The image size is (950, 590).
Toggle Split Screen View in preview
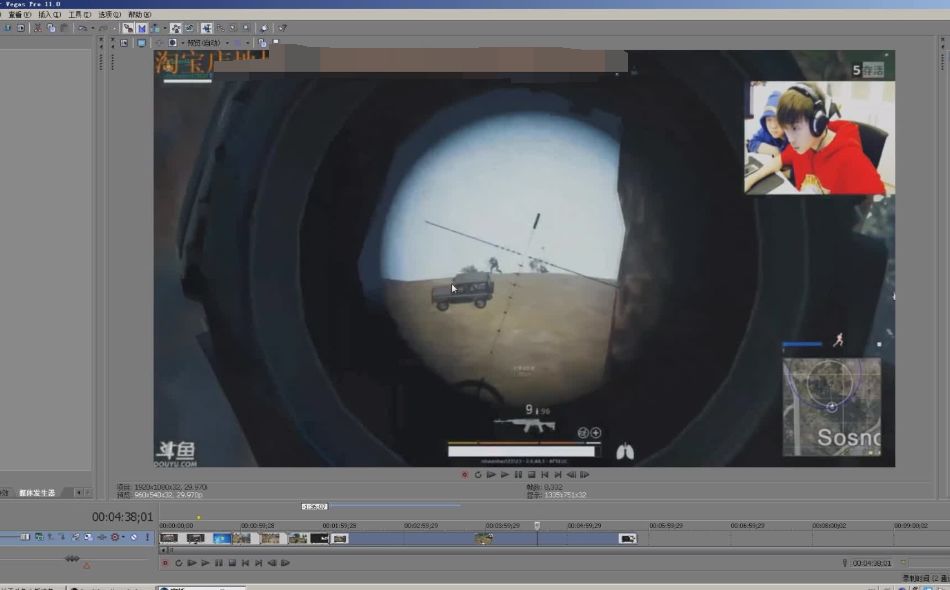tap(172, 43)
